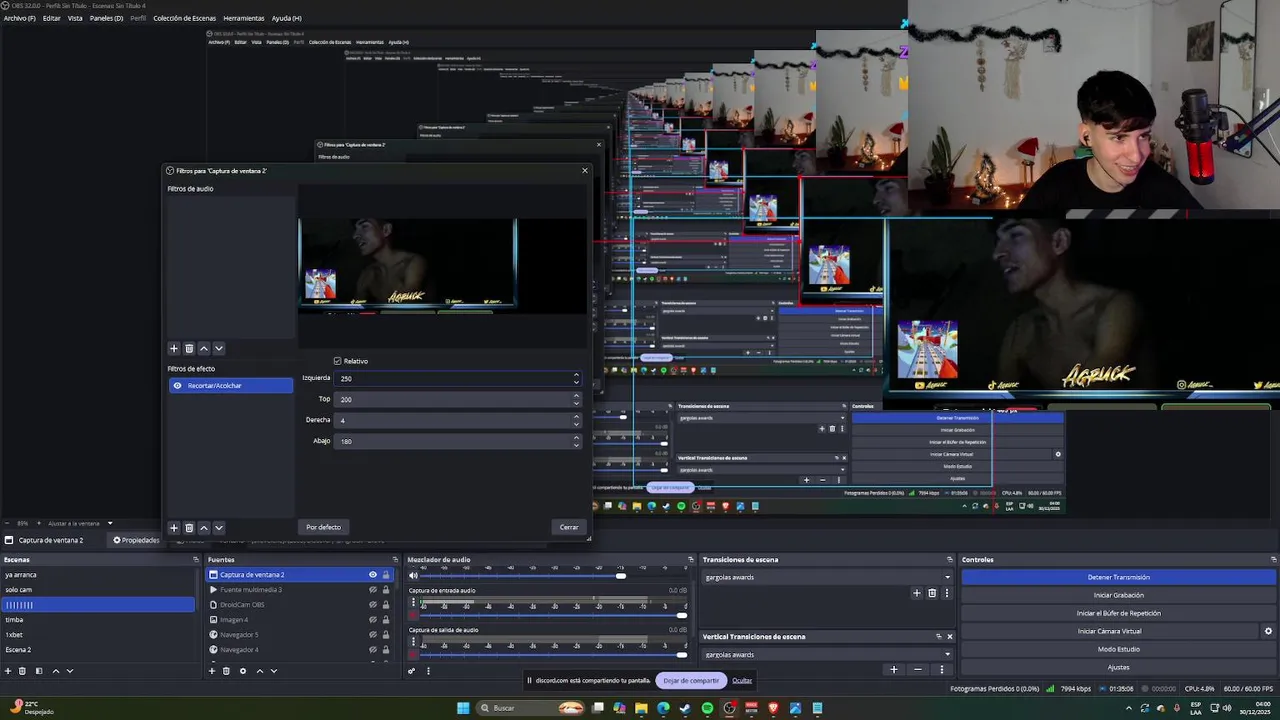Decrease Top crop value stepper
1280x720 pixels.
(x=576, y=402)
